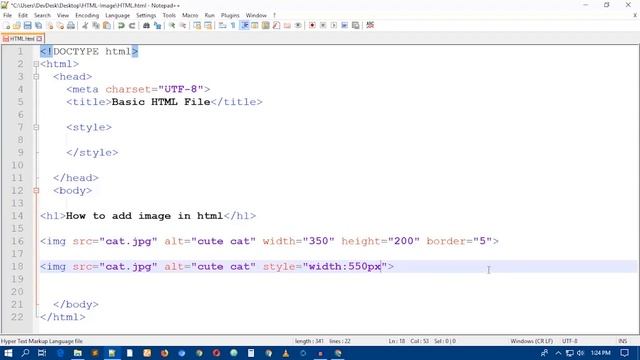Open the Tools menu
The height and width of the screenshot is (360, 640).
coord(169,15)
